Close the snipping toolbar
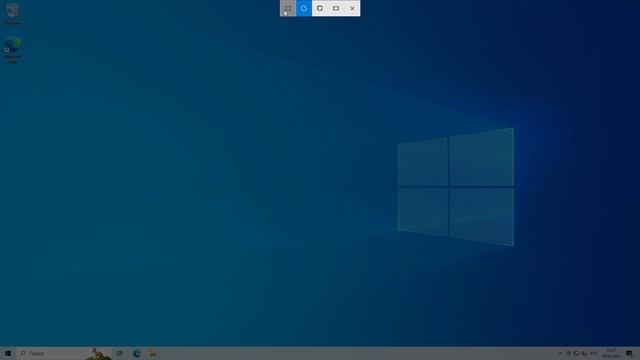The width and height of the screenshot is (640, 360). click(352, 8)
